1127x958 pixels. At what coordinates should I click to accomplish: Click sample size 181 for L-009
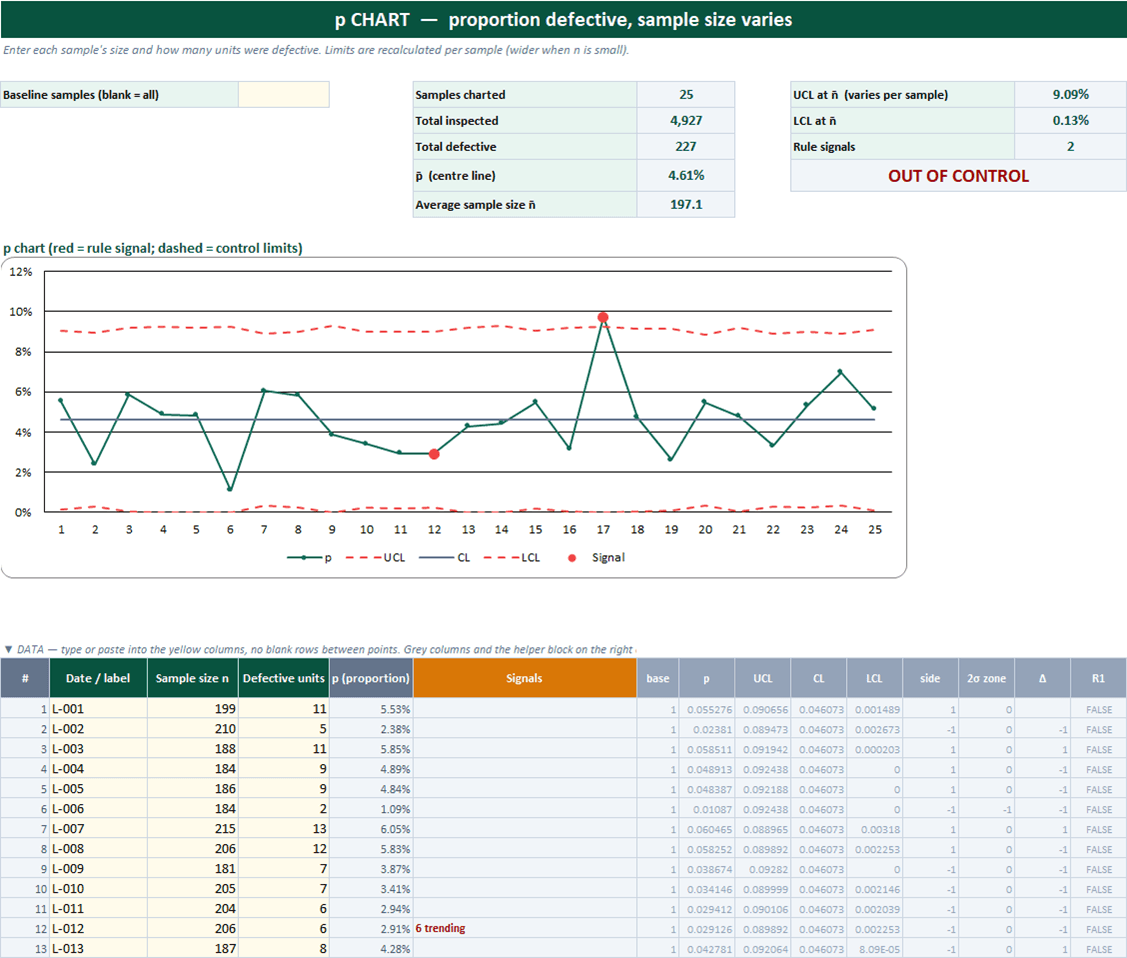(x=192, y=870)
